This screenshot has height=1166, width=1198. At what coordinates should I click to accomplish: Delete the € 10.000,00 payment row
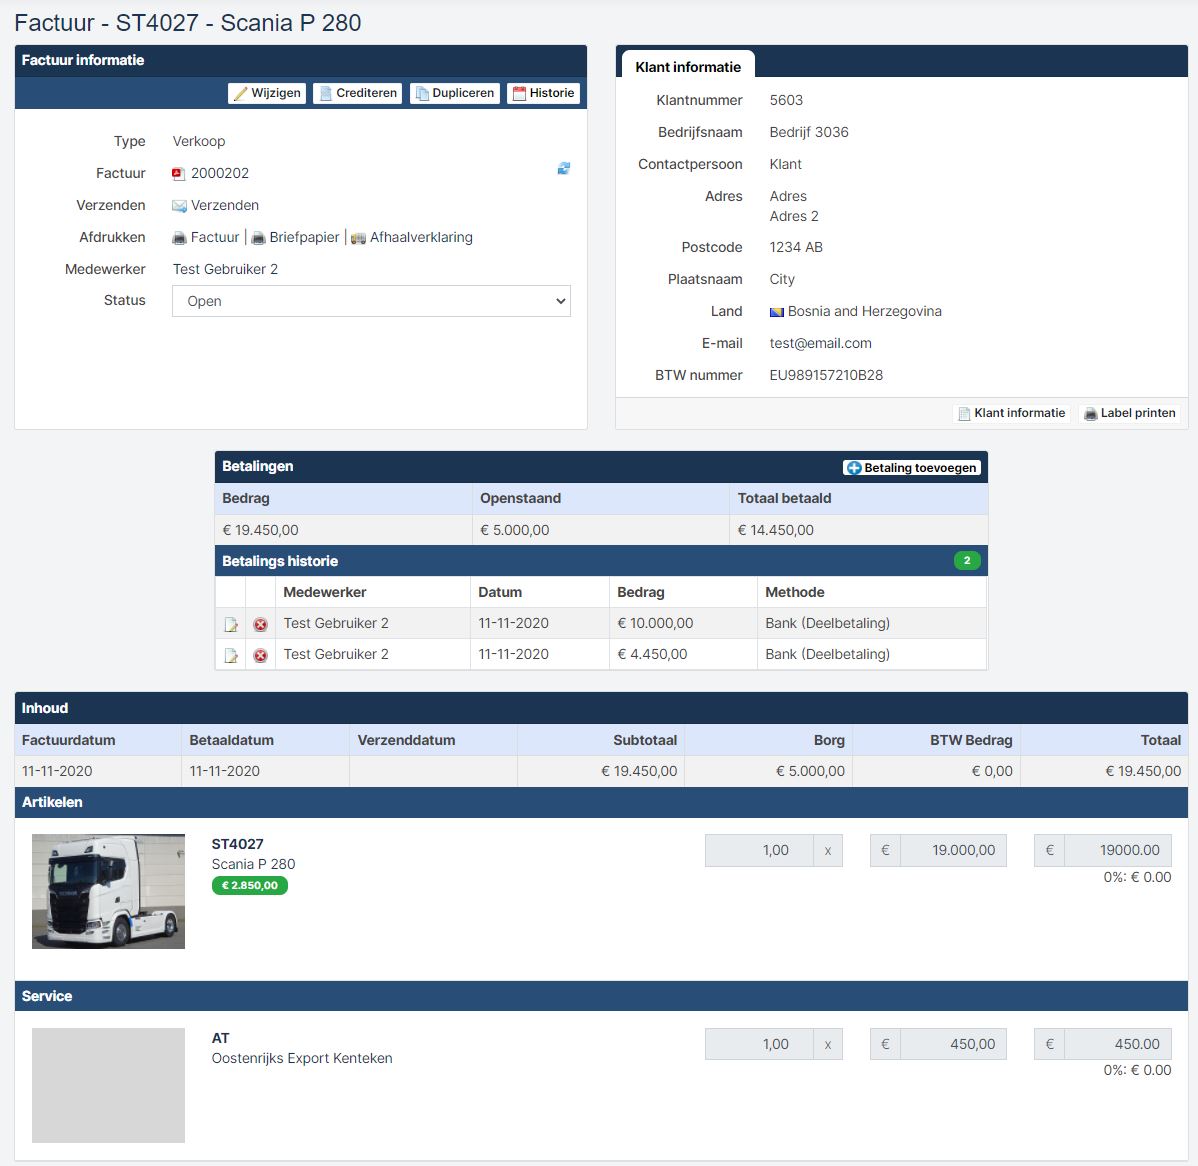(x=261, y=624)
